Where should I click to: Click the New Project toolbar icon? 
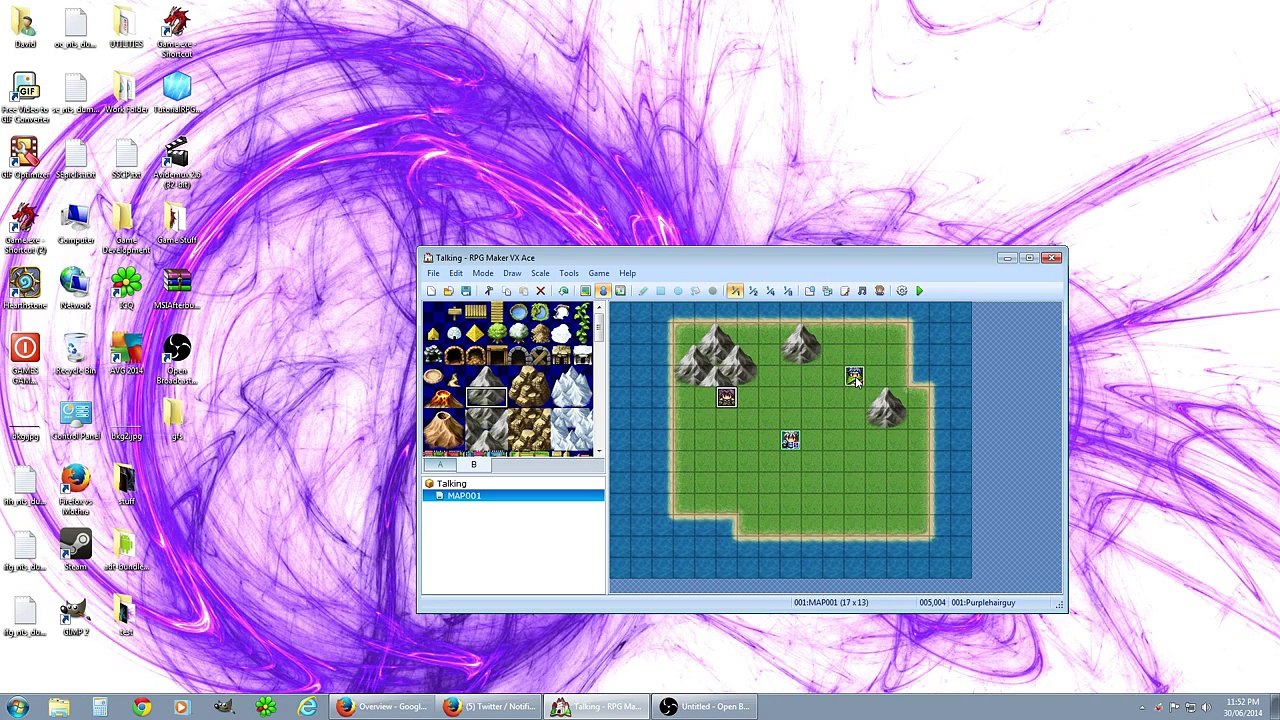(431, 291)
